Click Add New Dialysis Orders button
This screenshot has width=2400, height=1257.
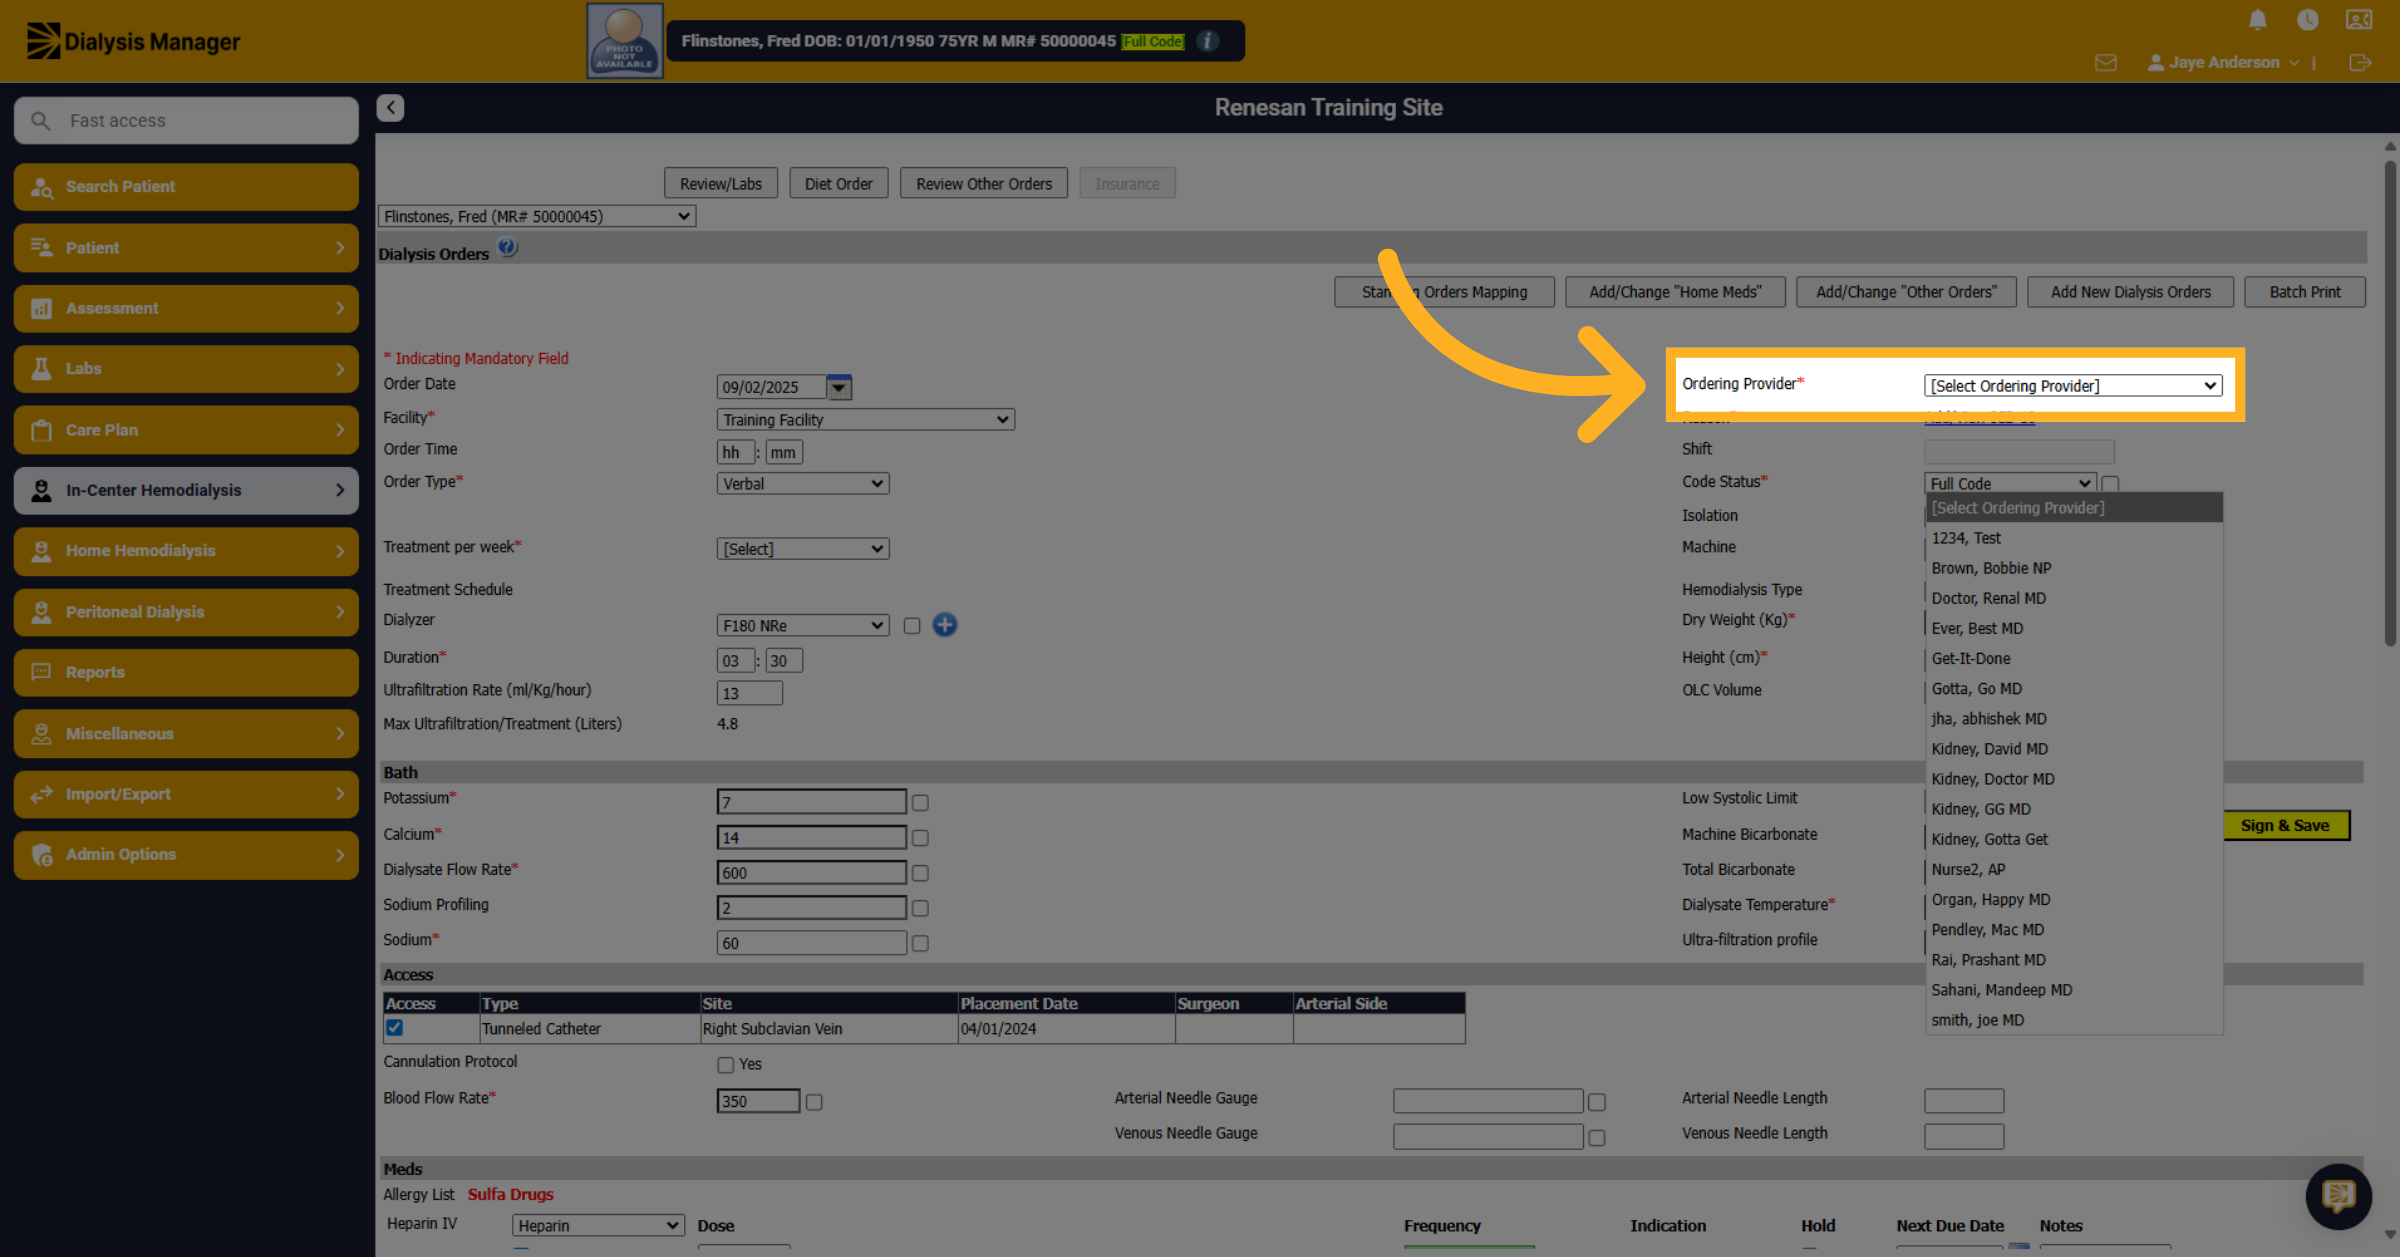click(2130, 292)
